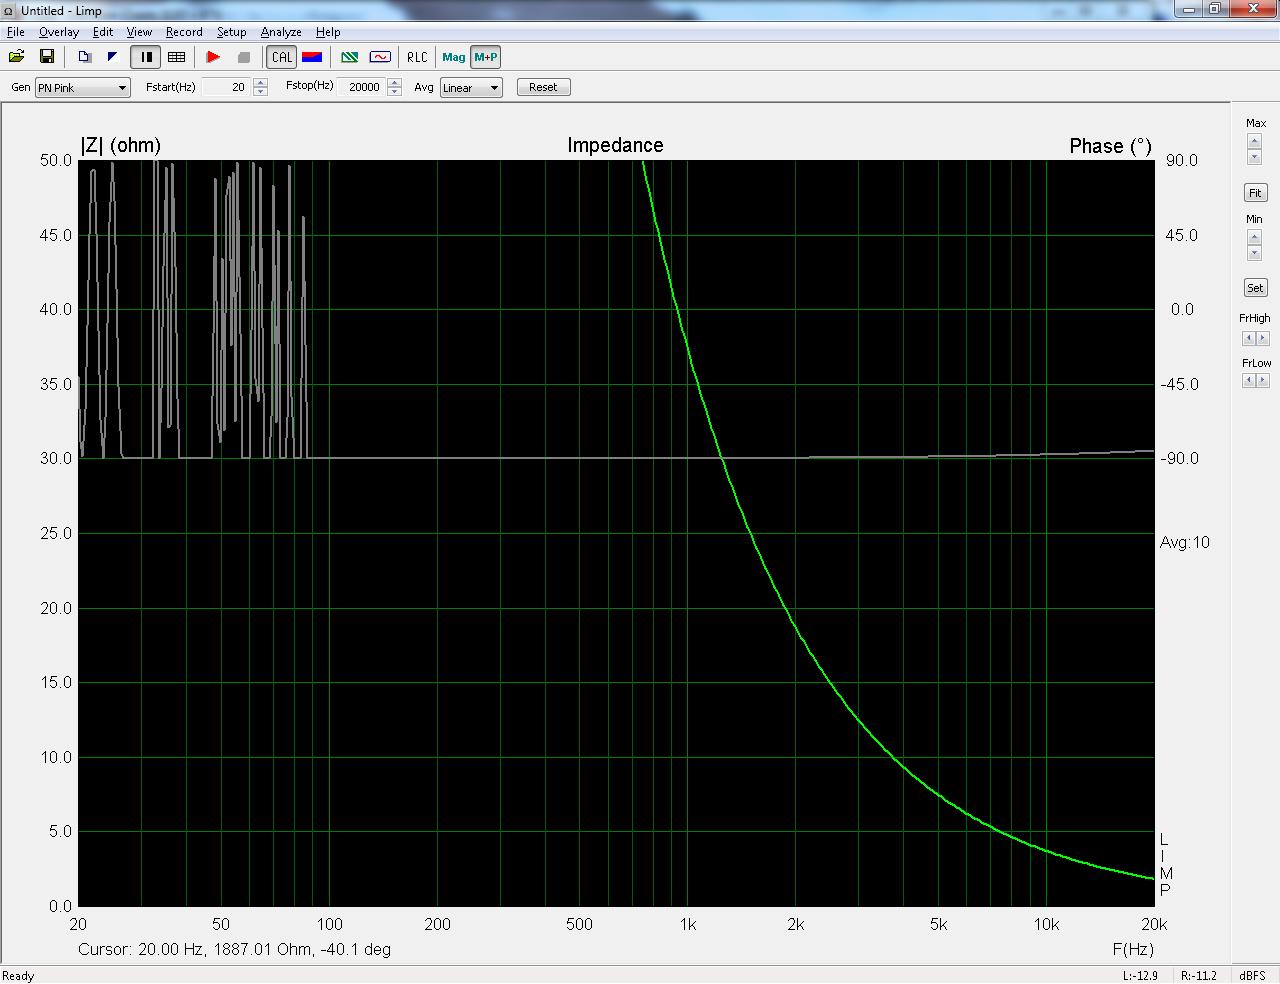Viewport: 1280px width, 984px height.
Task: Click the grid table toolbar icon
Action: click(176, 57)
